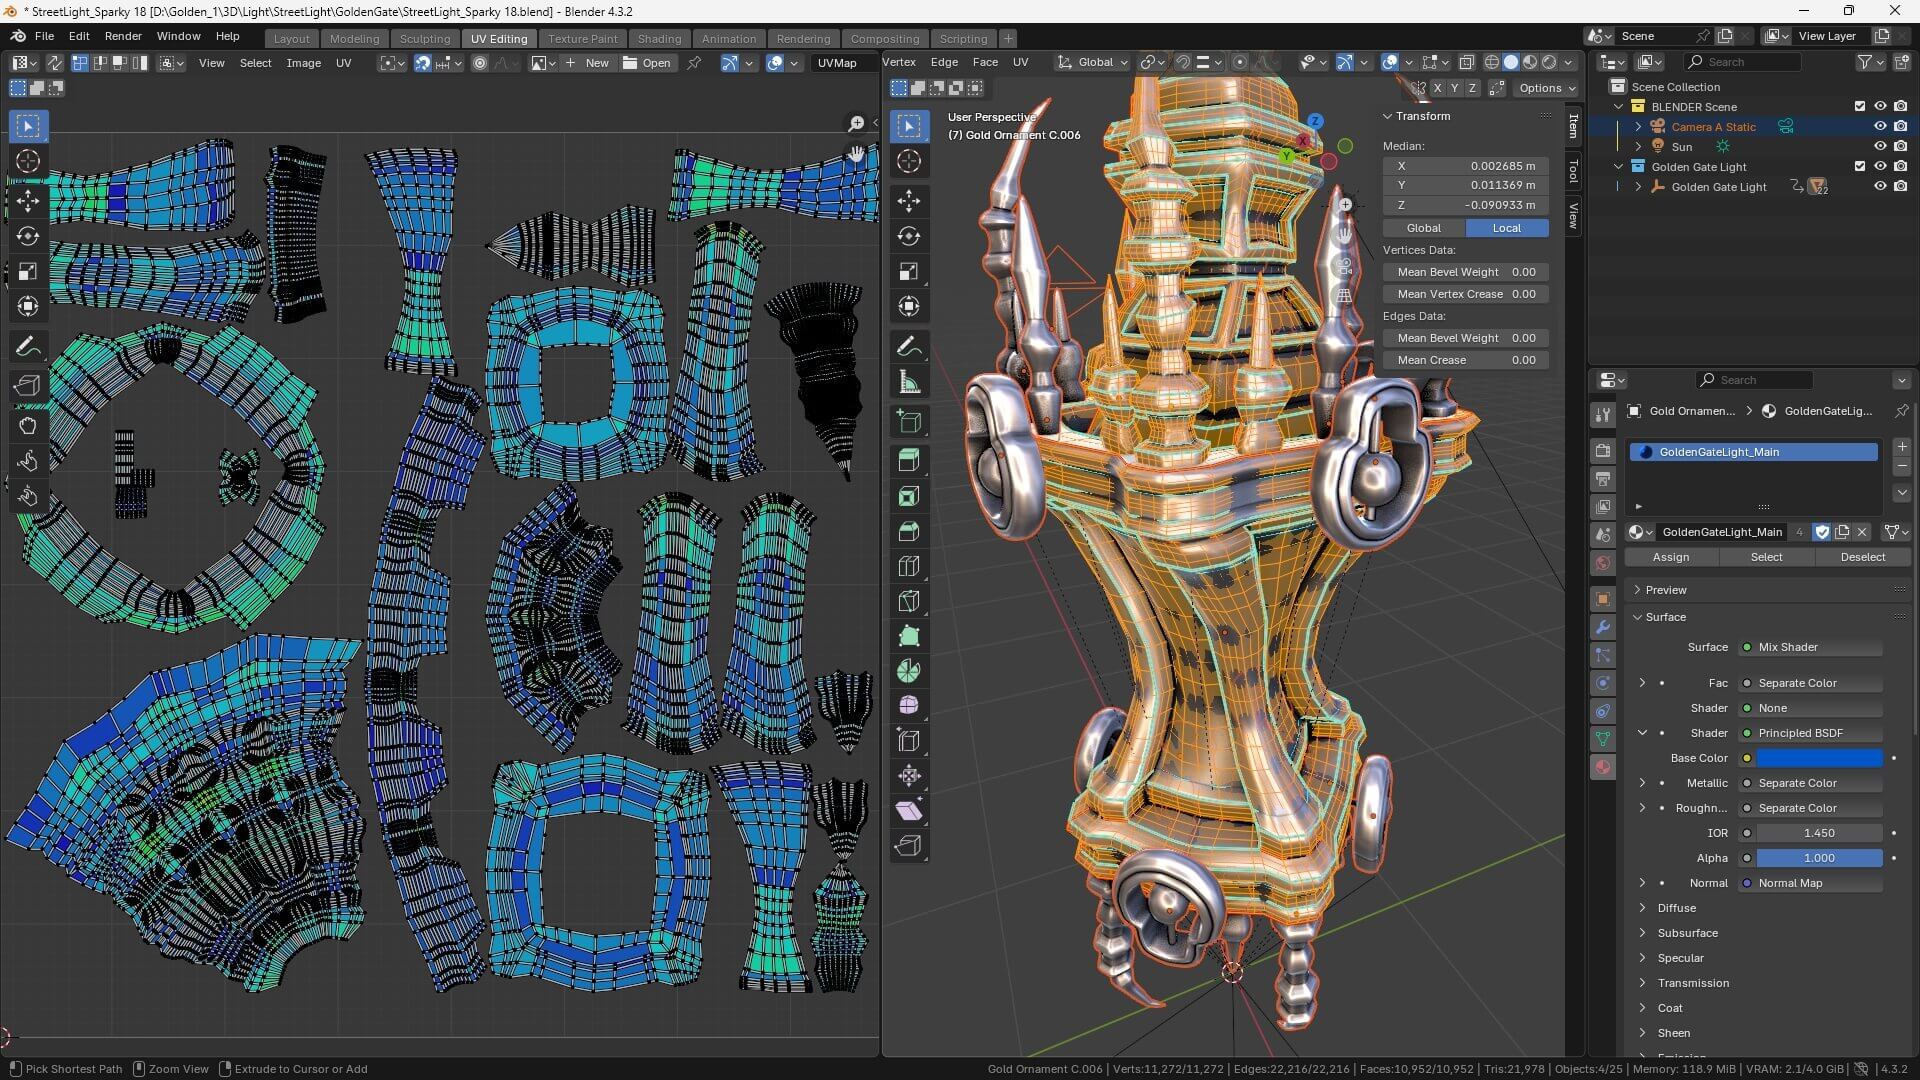Select the Loop Cut tool in viewport
Image resolution: width=1920 pixels, height=1080 pixels.
click(x=909, y=566)
